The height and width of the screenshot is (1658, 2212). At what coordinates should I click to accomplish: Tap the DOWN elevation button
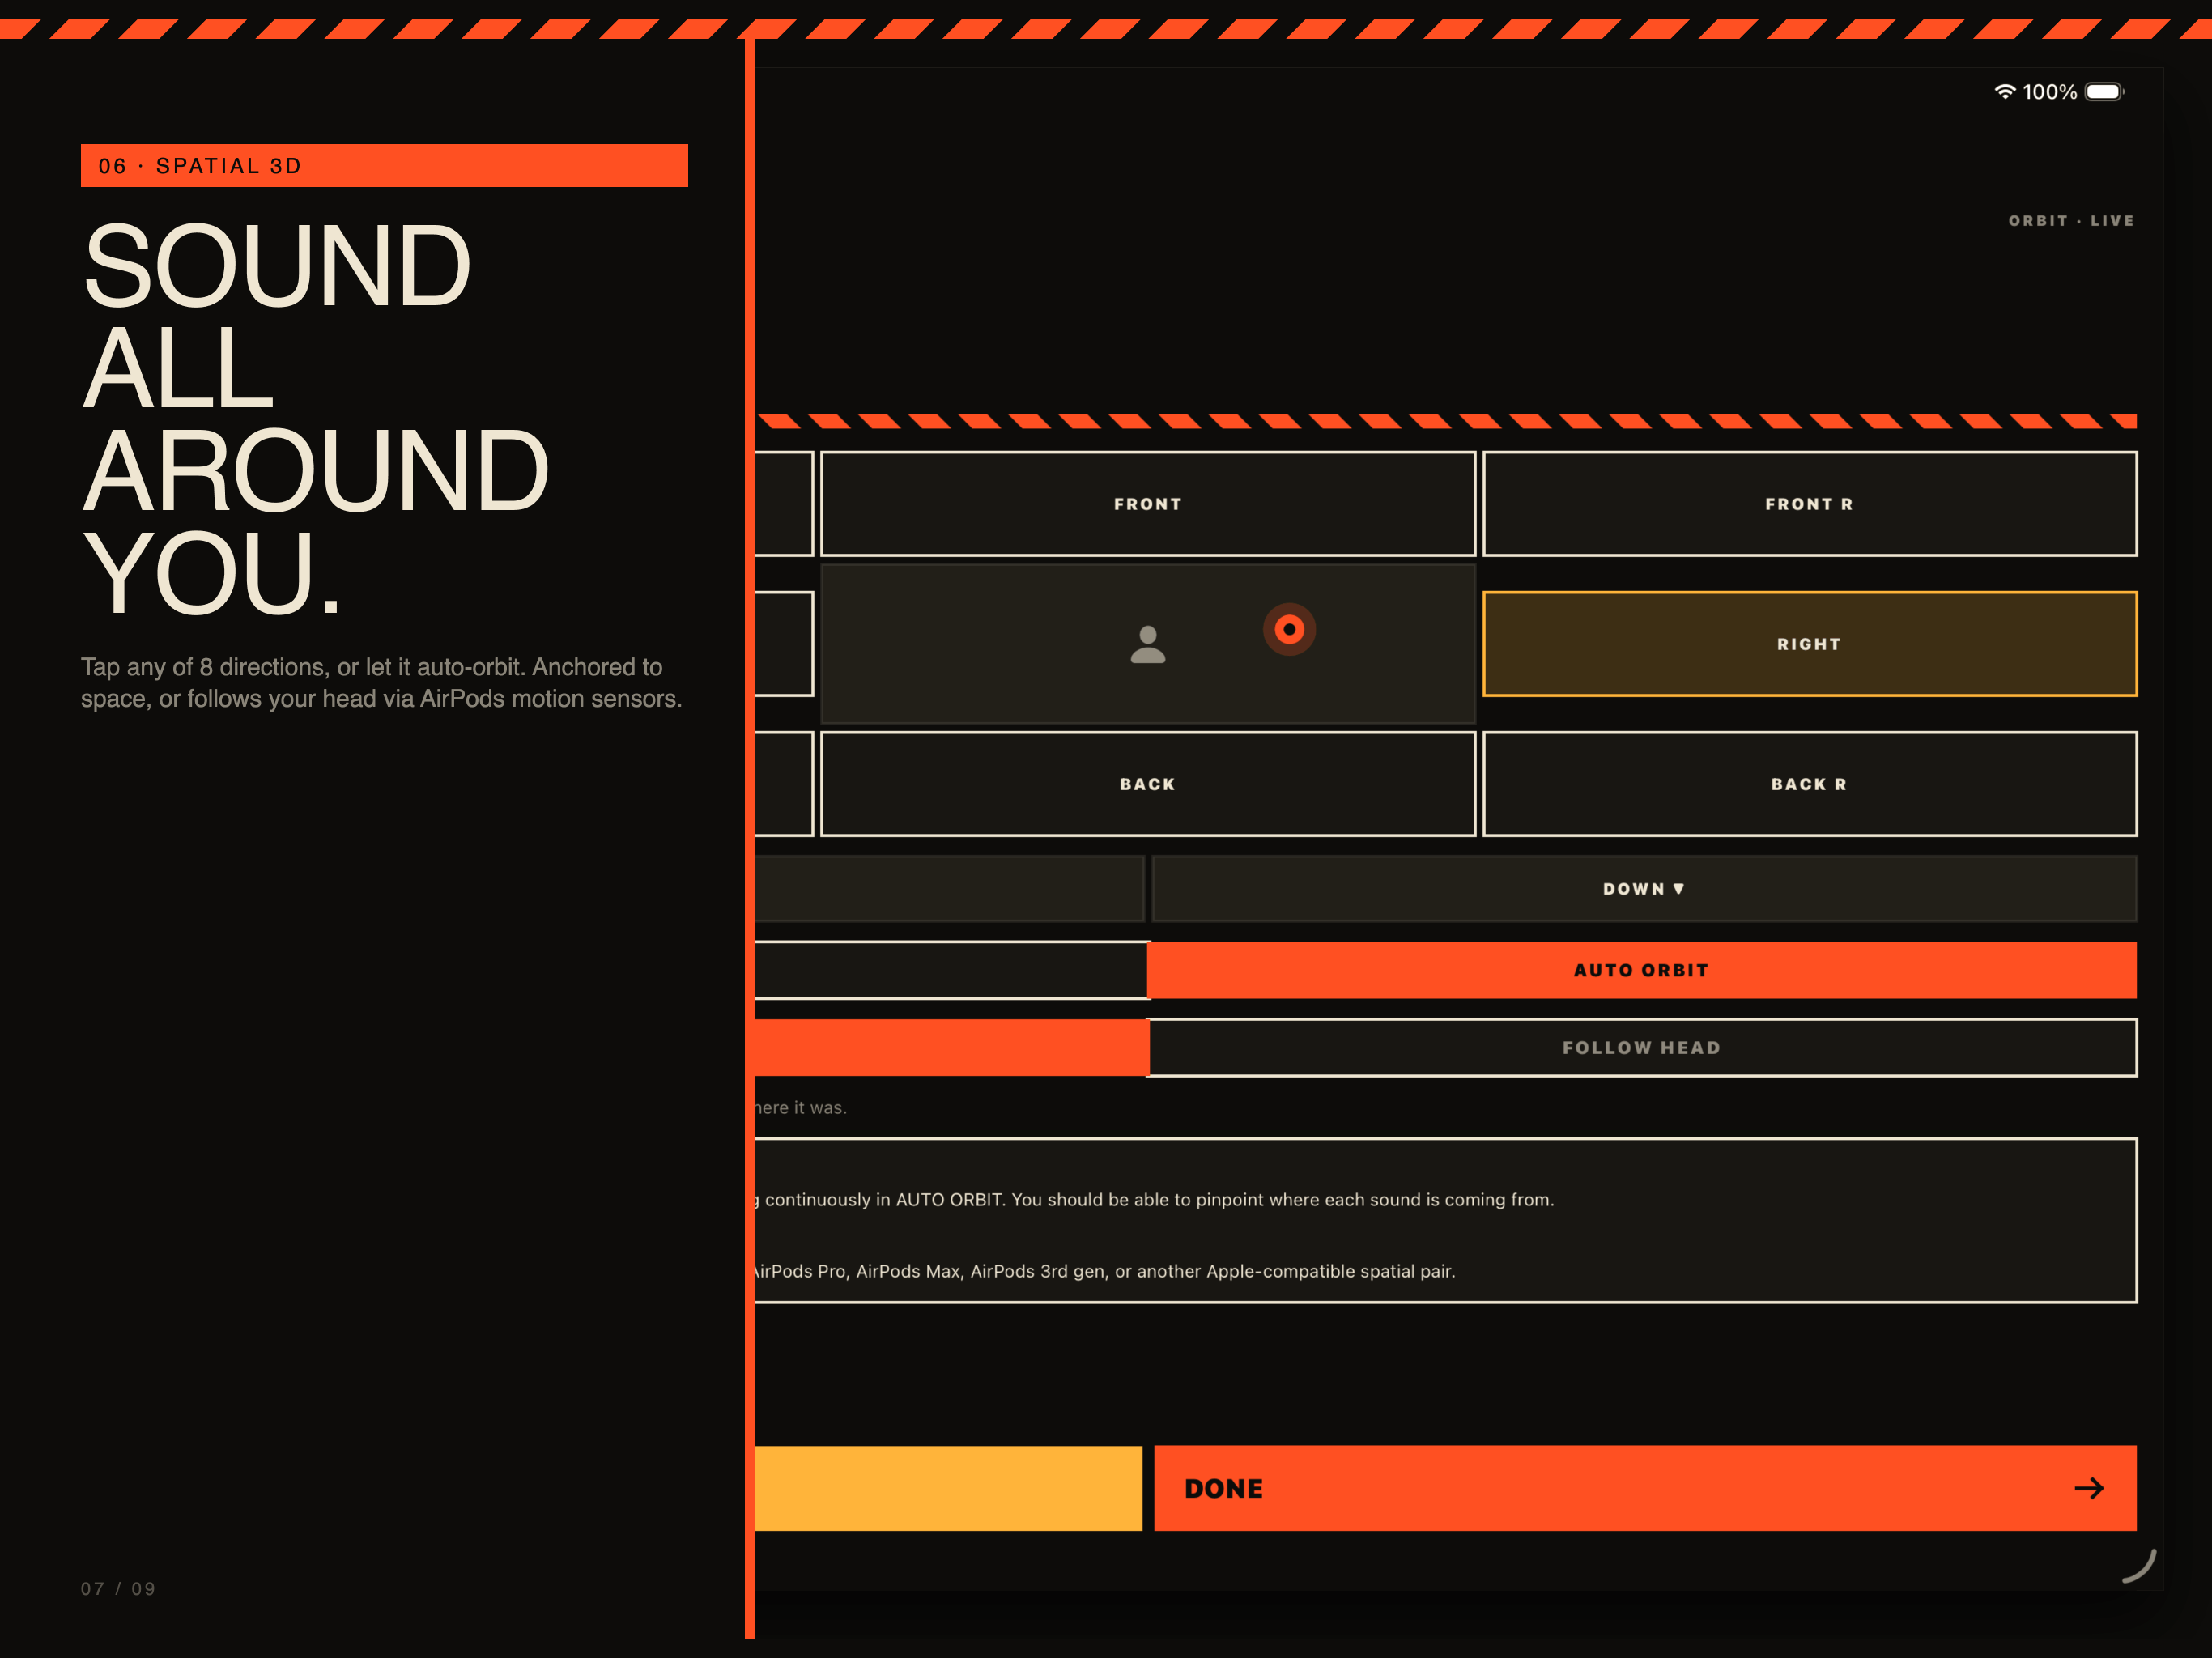[1644, 889]
